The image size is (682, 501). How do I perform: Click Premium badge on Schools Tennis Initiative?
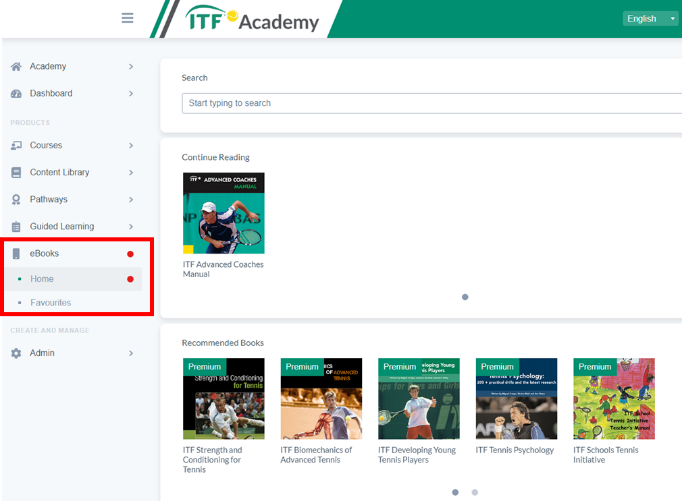[x=595, y=367]
